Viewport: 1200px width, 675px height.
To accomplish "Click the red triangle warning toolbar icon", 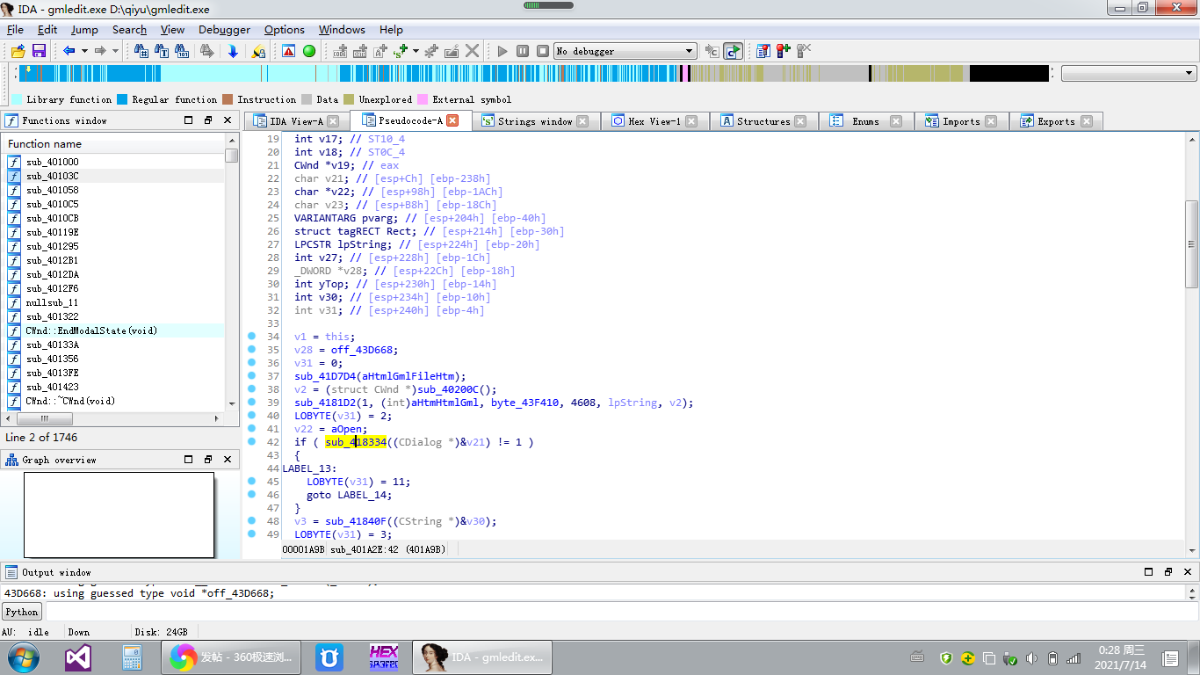I will pos(289,51).
